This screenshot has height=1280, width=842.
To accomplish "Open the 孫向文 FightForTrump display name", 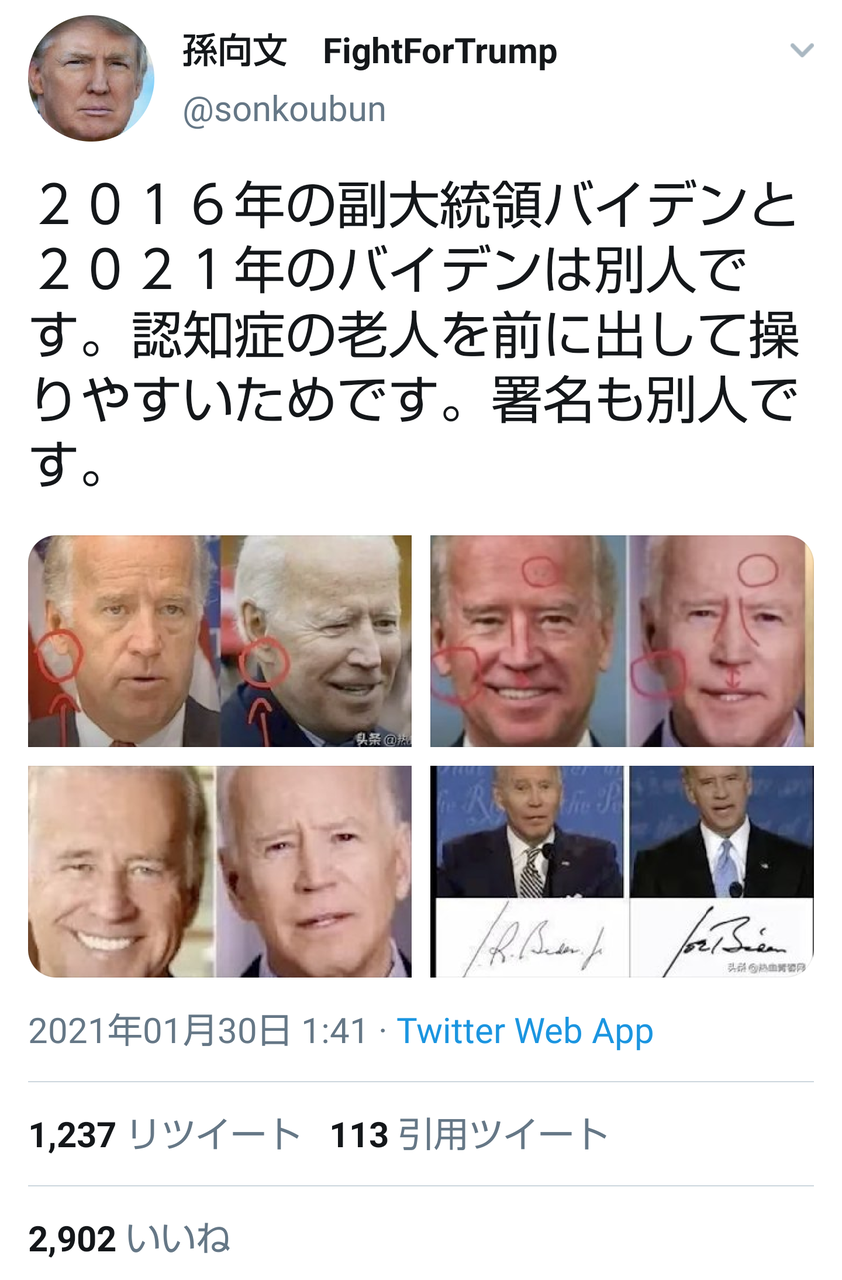I will [x=370, y=52].
